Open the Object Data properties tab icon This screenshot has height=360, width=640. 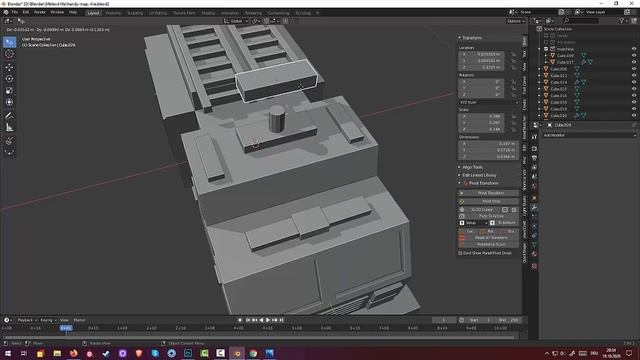click(534, 244)
